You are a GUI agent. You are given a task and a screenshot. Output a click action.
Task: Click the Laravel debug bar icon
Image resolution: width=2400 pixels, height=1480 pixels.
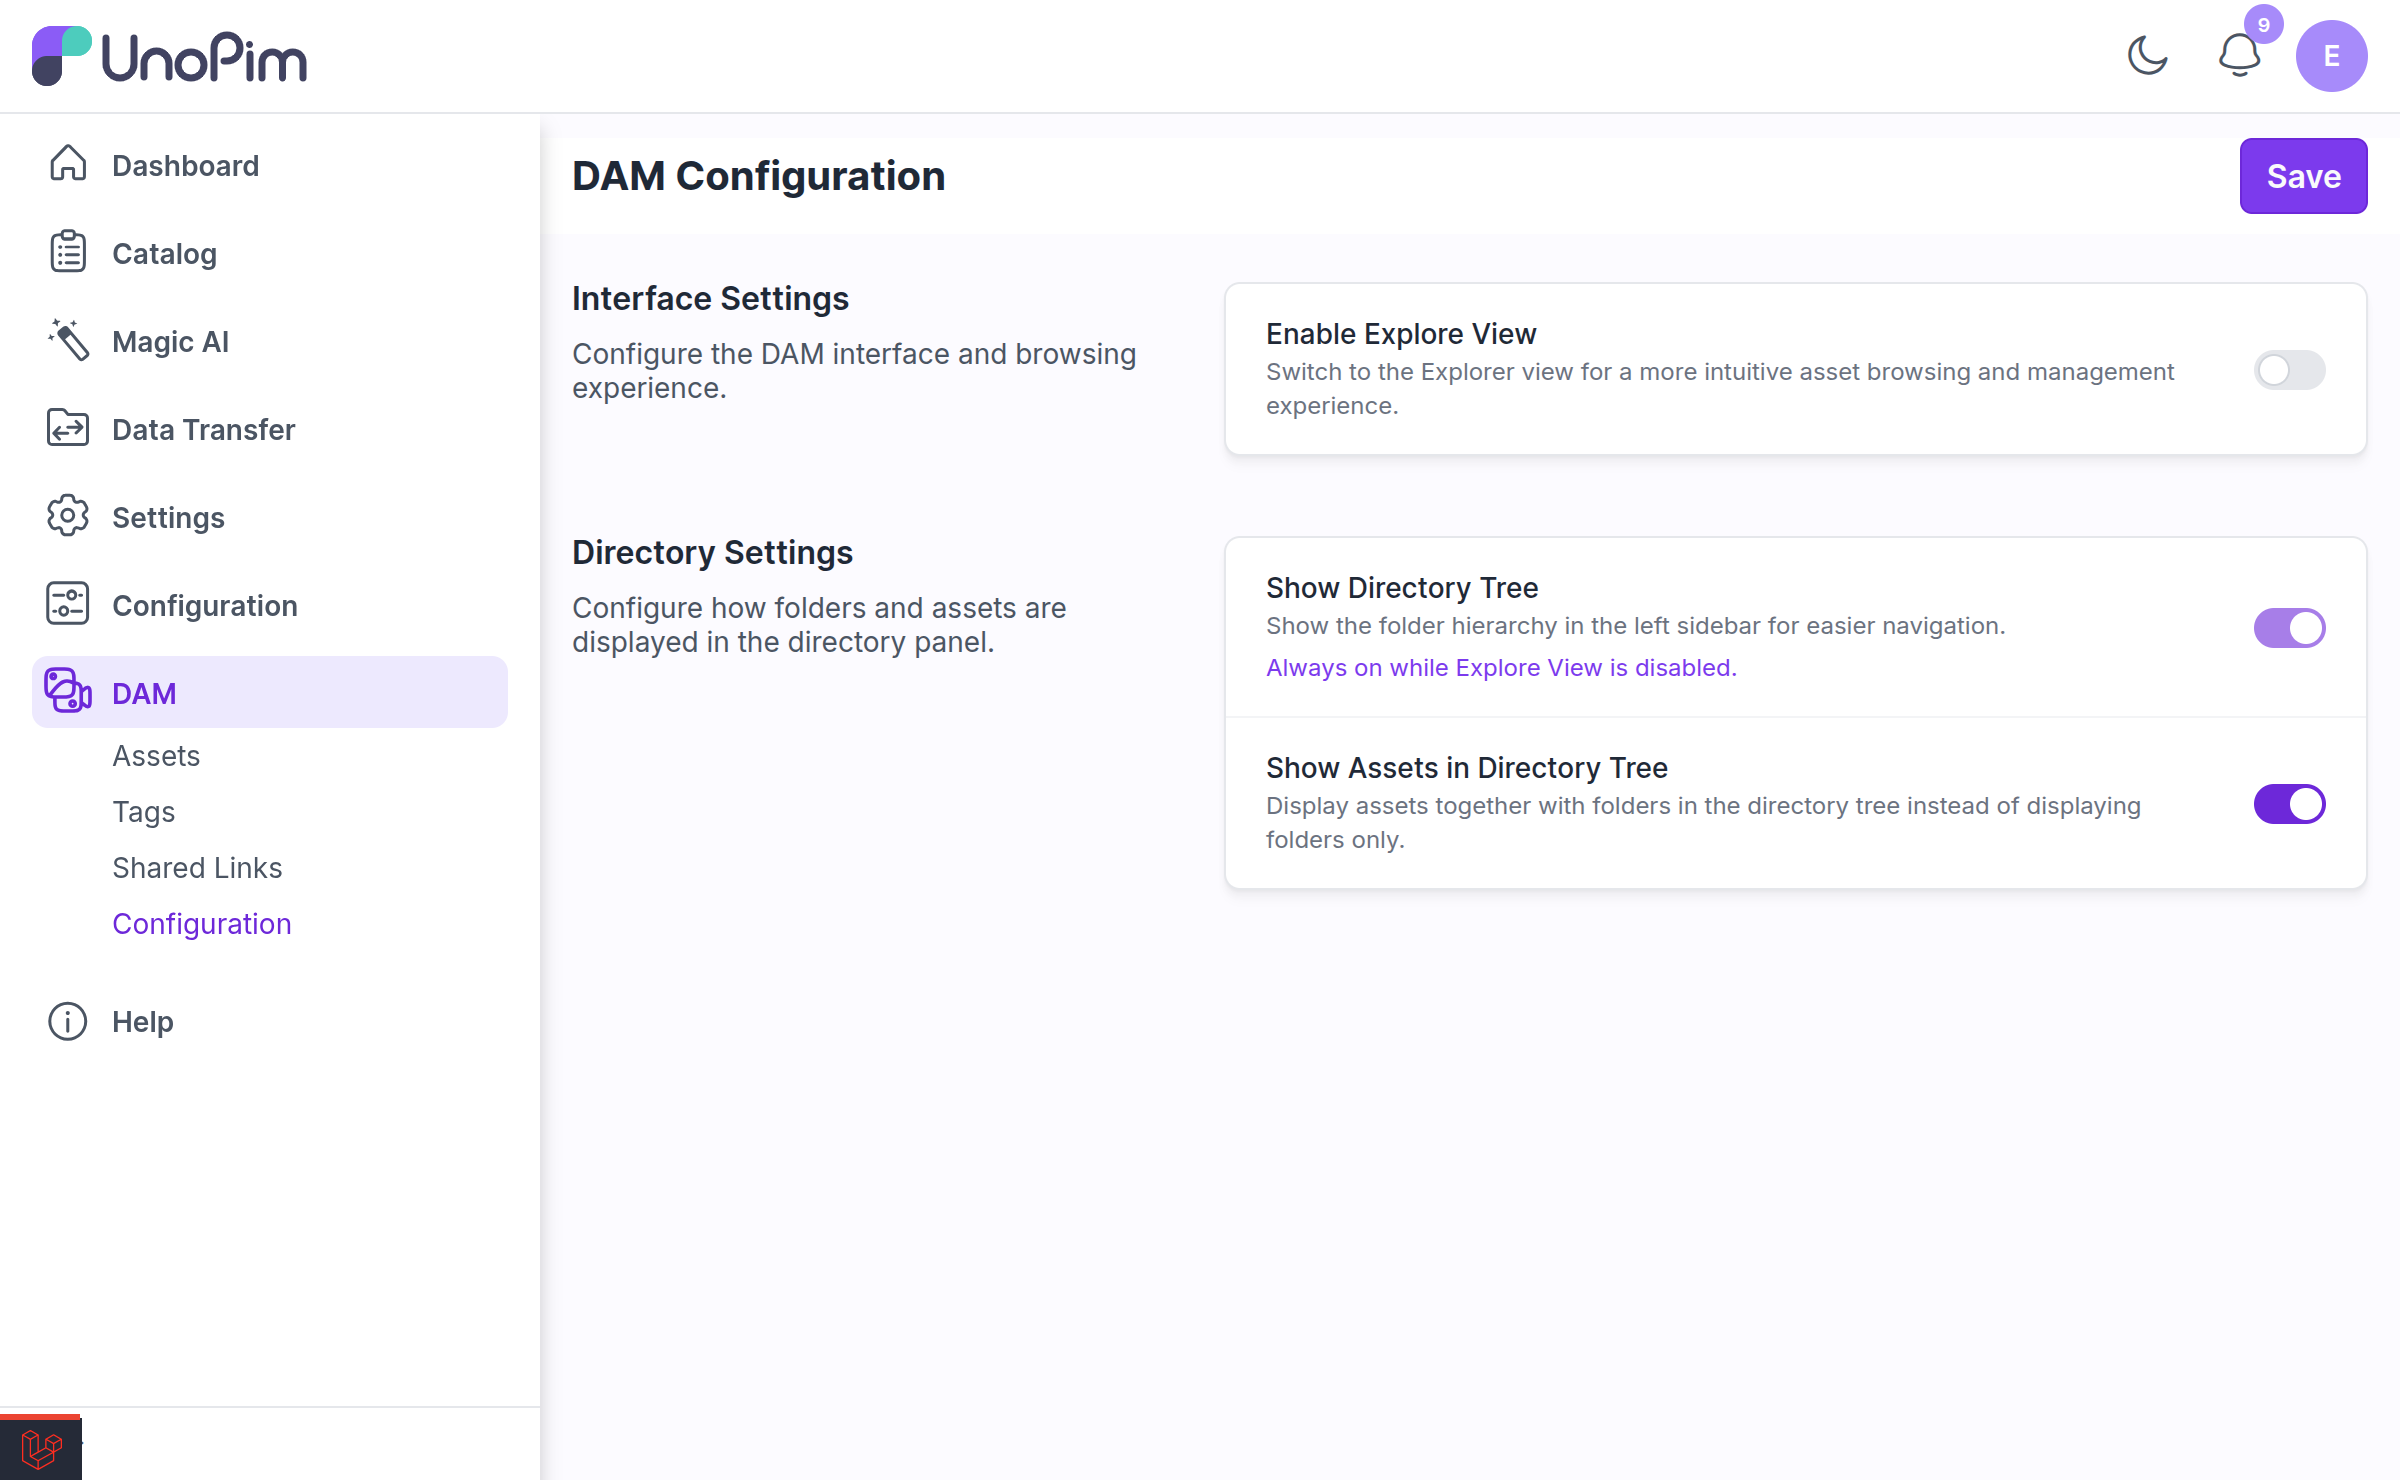tap(41, 1447)
